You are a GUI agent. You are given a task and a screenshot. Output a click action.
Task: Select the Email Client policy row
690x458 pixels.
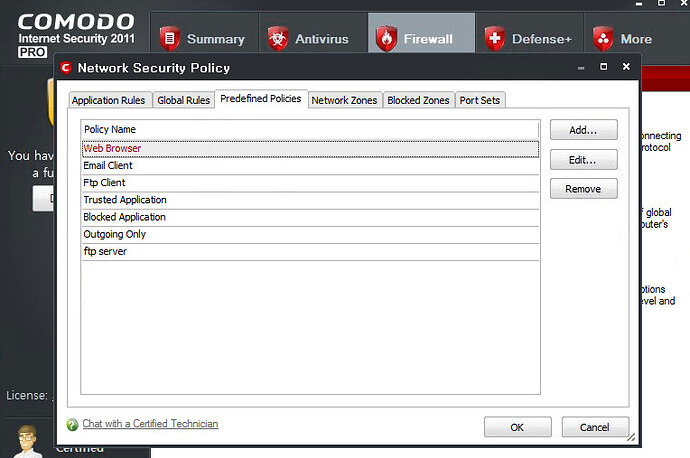310,166
